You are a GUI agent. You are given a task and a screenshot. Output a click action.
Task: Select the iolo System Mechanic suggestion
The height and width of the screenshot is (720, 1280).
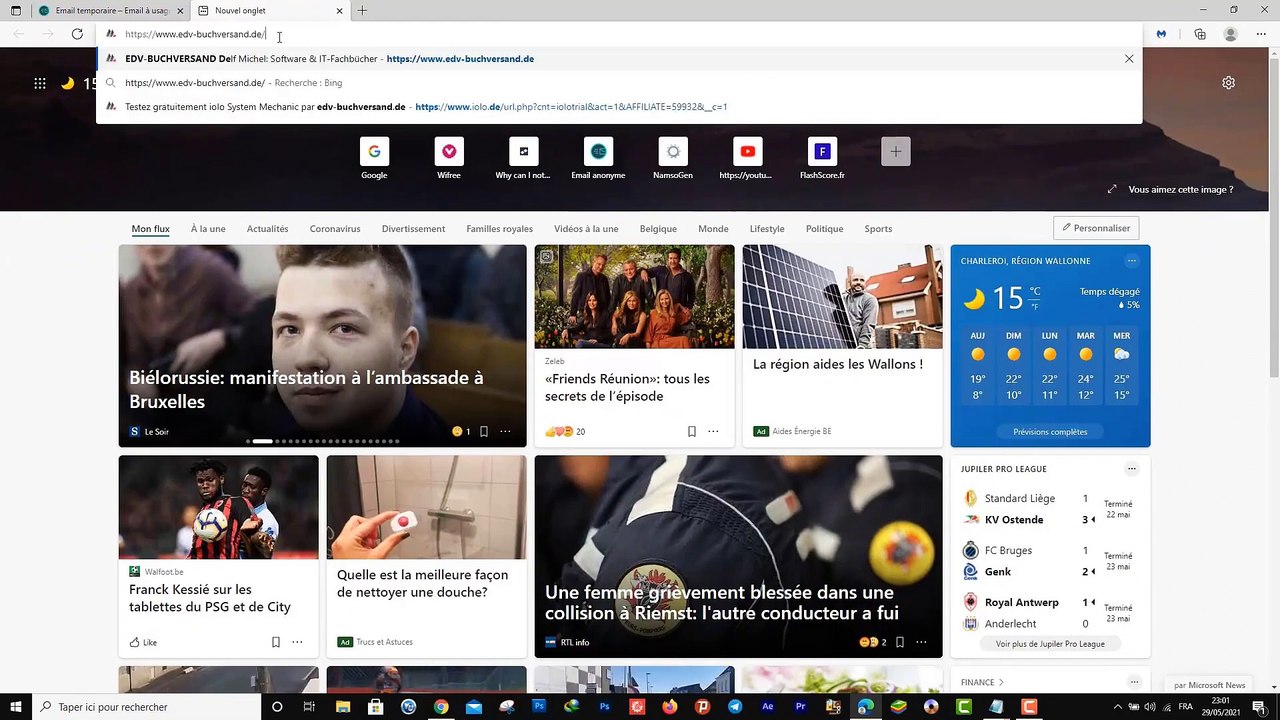[x=619, y=107]
